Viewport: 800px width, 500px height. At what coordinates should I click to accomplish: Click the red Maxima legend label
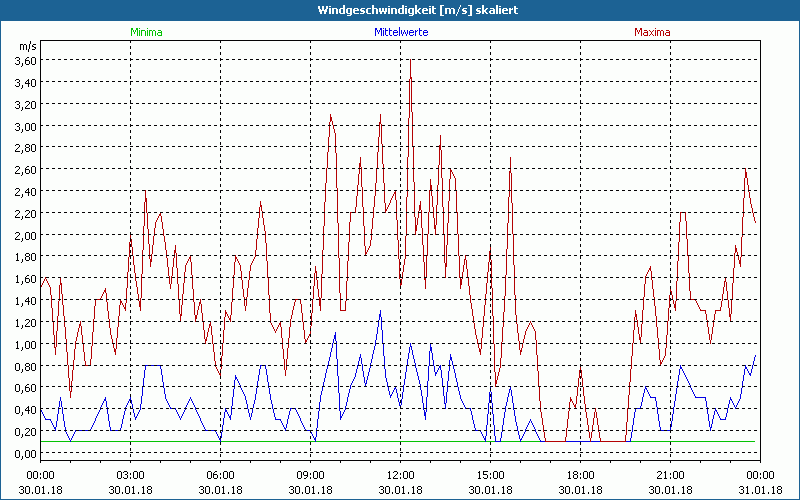[652, 32]
